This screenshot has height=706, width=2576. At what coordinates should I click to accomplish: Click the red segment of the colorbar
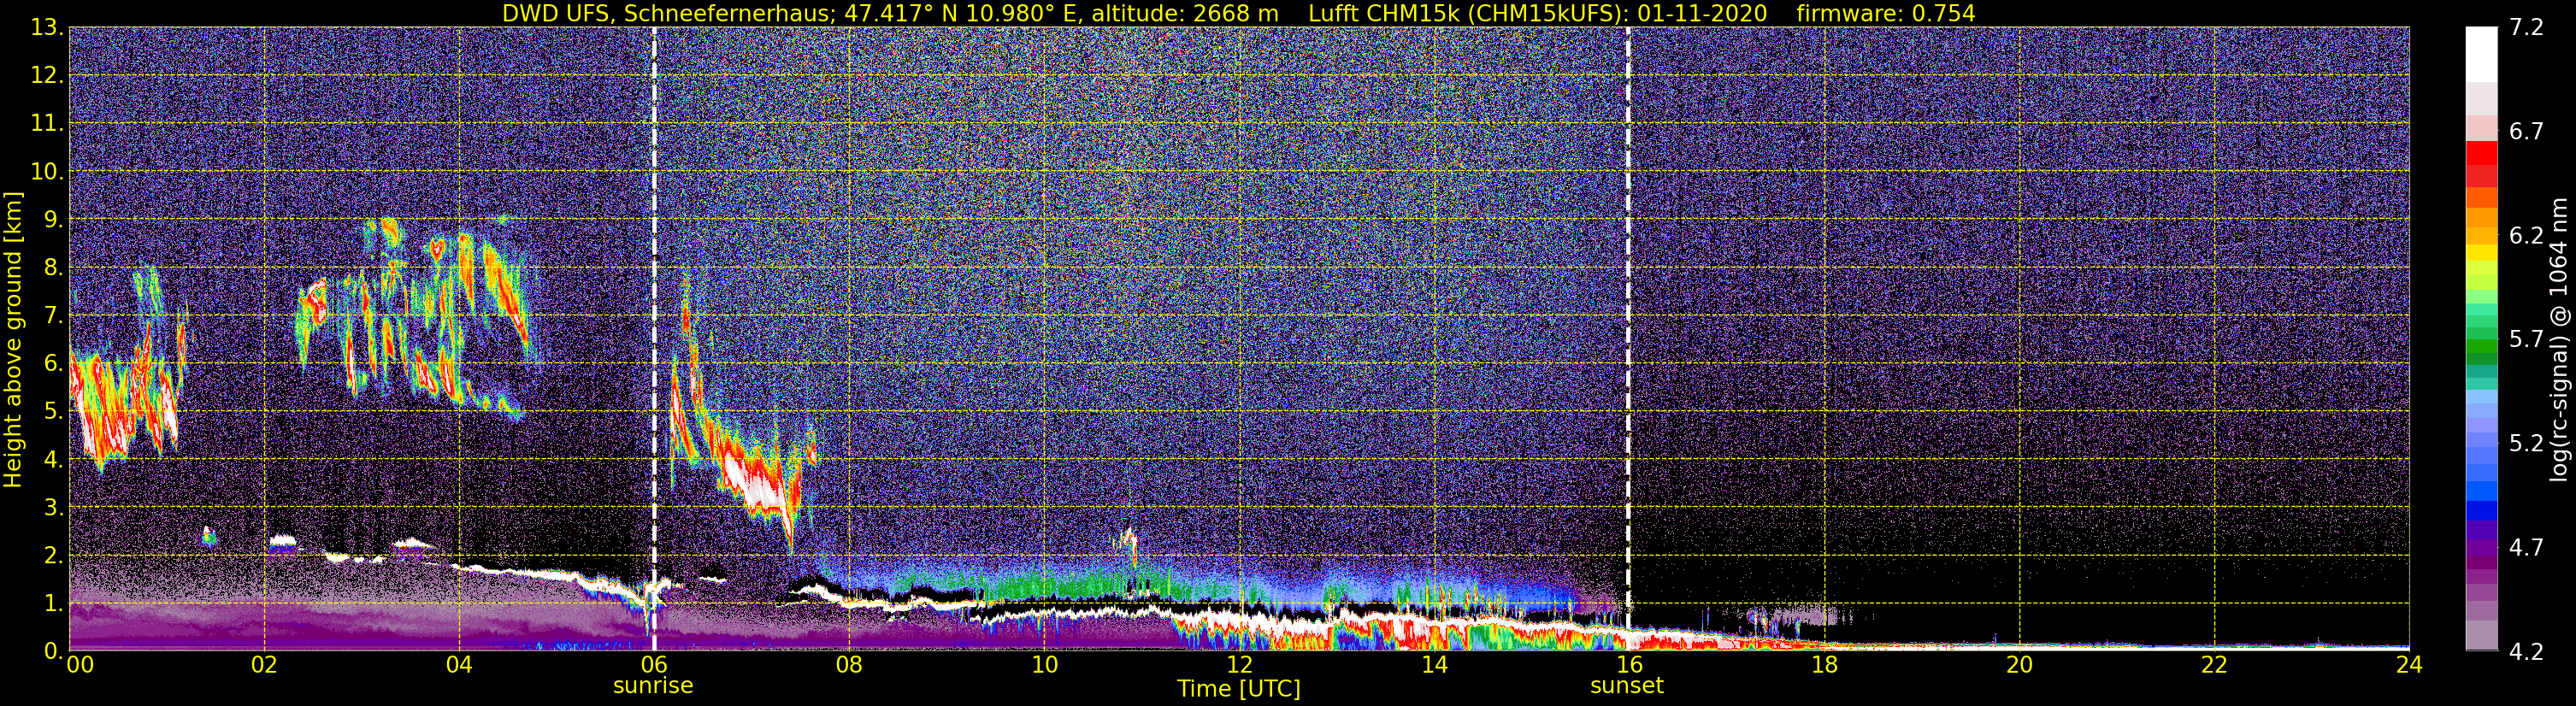tap(2481, 154)
